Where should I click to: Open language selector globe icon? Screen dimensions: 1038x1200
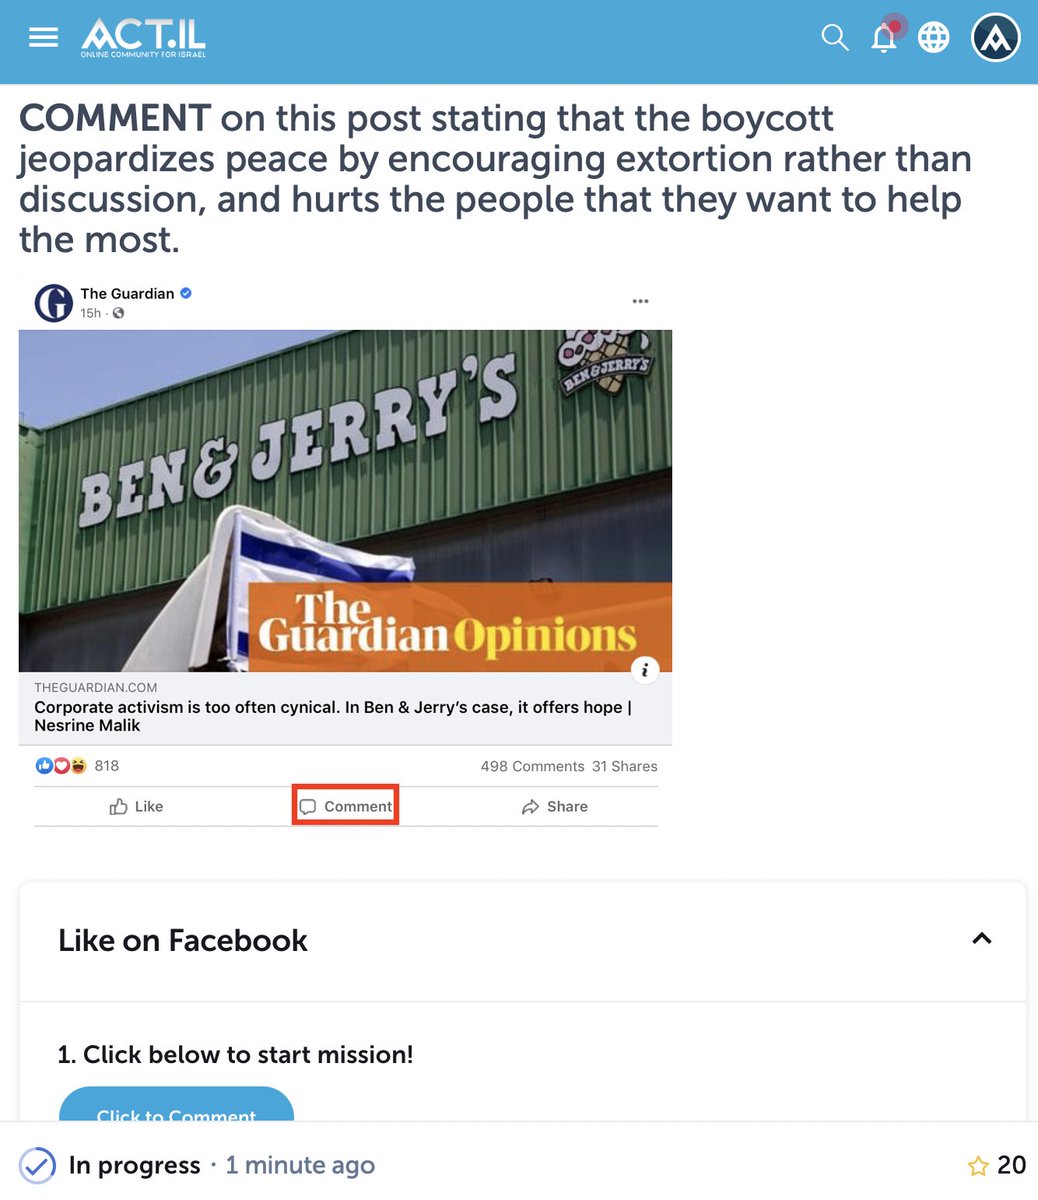(x=933, y=38)
